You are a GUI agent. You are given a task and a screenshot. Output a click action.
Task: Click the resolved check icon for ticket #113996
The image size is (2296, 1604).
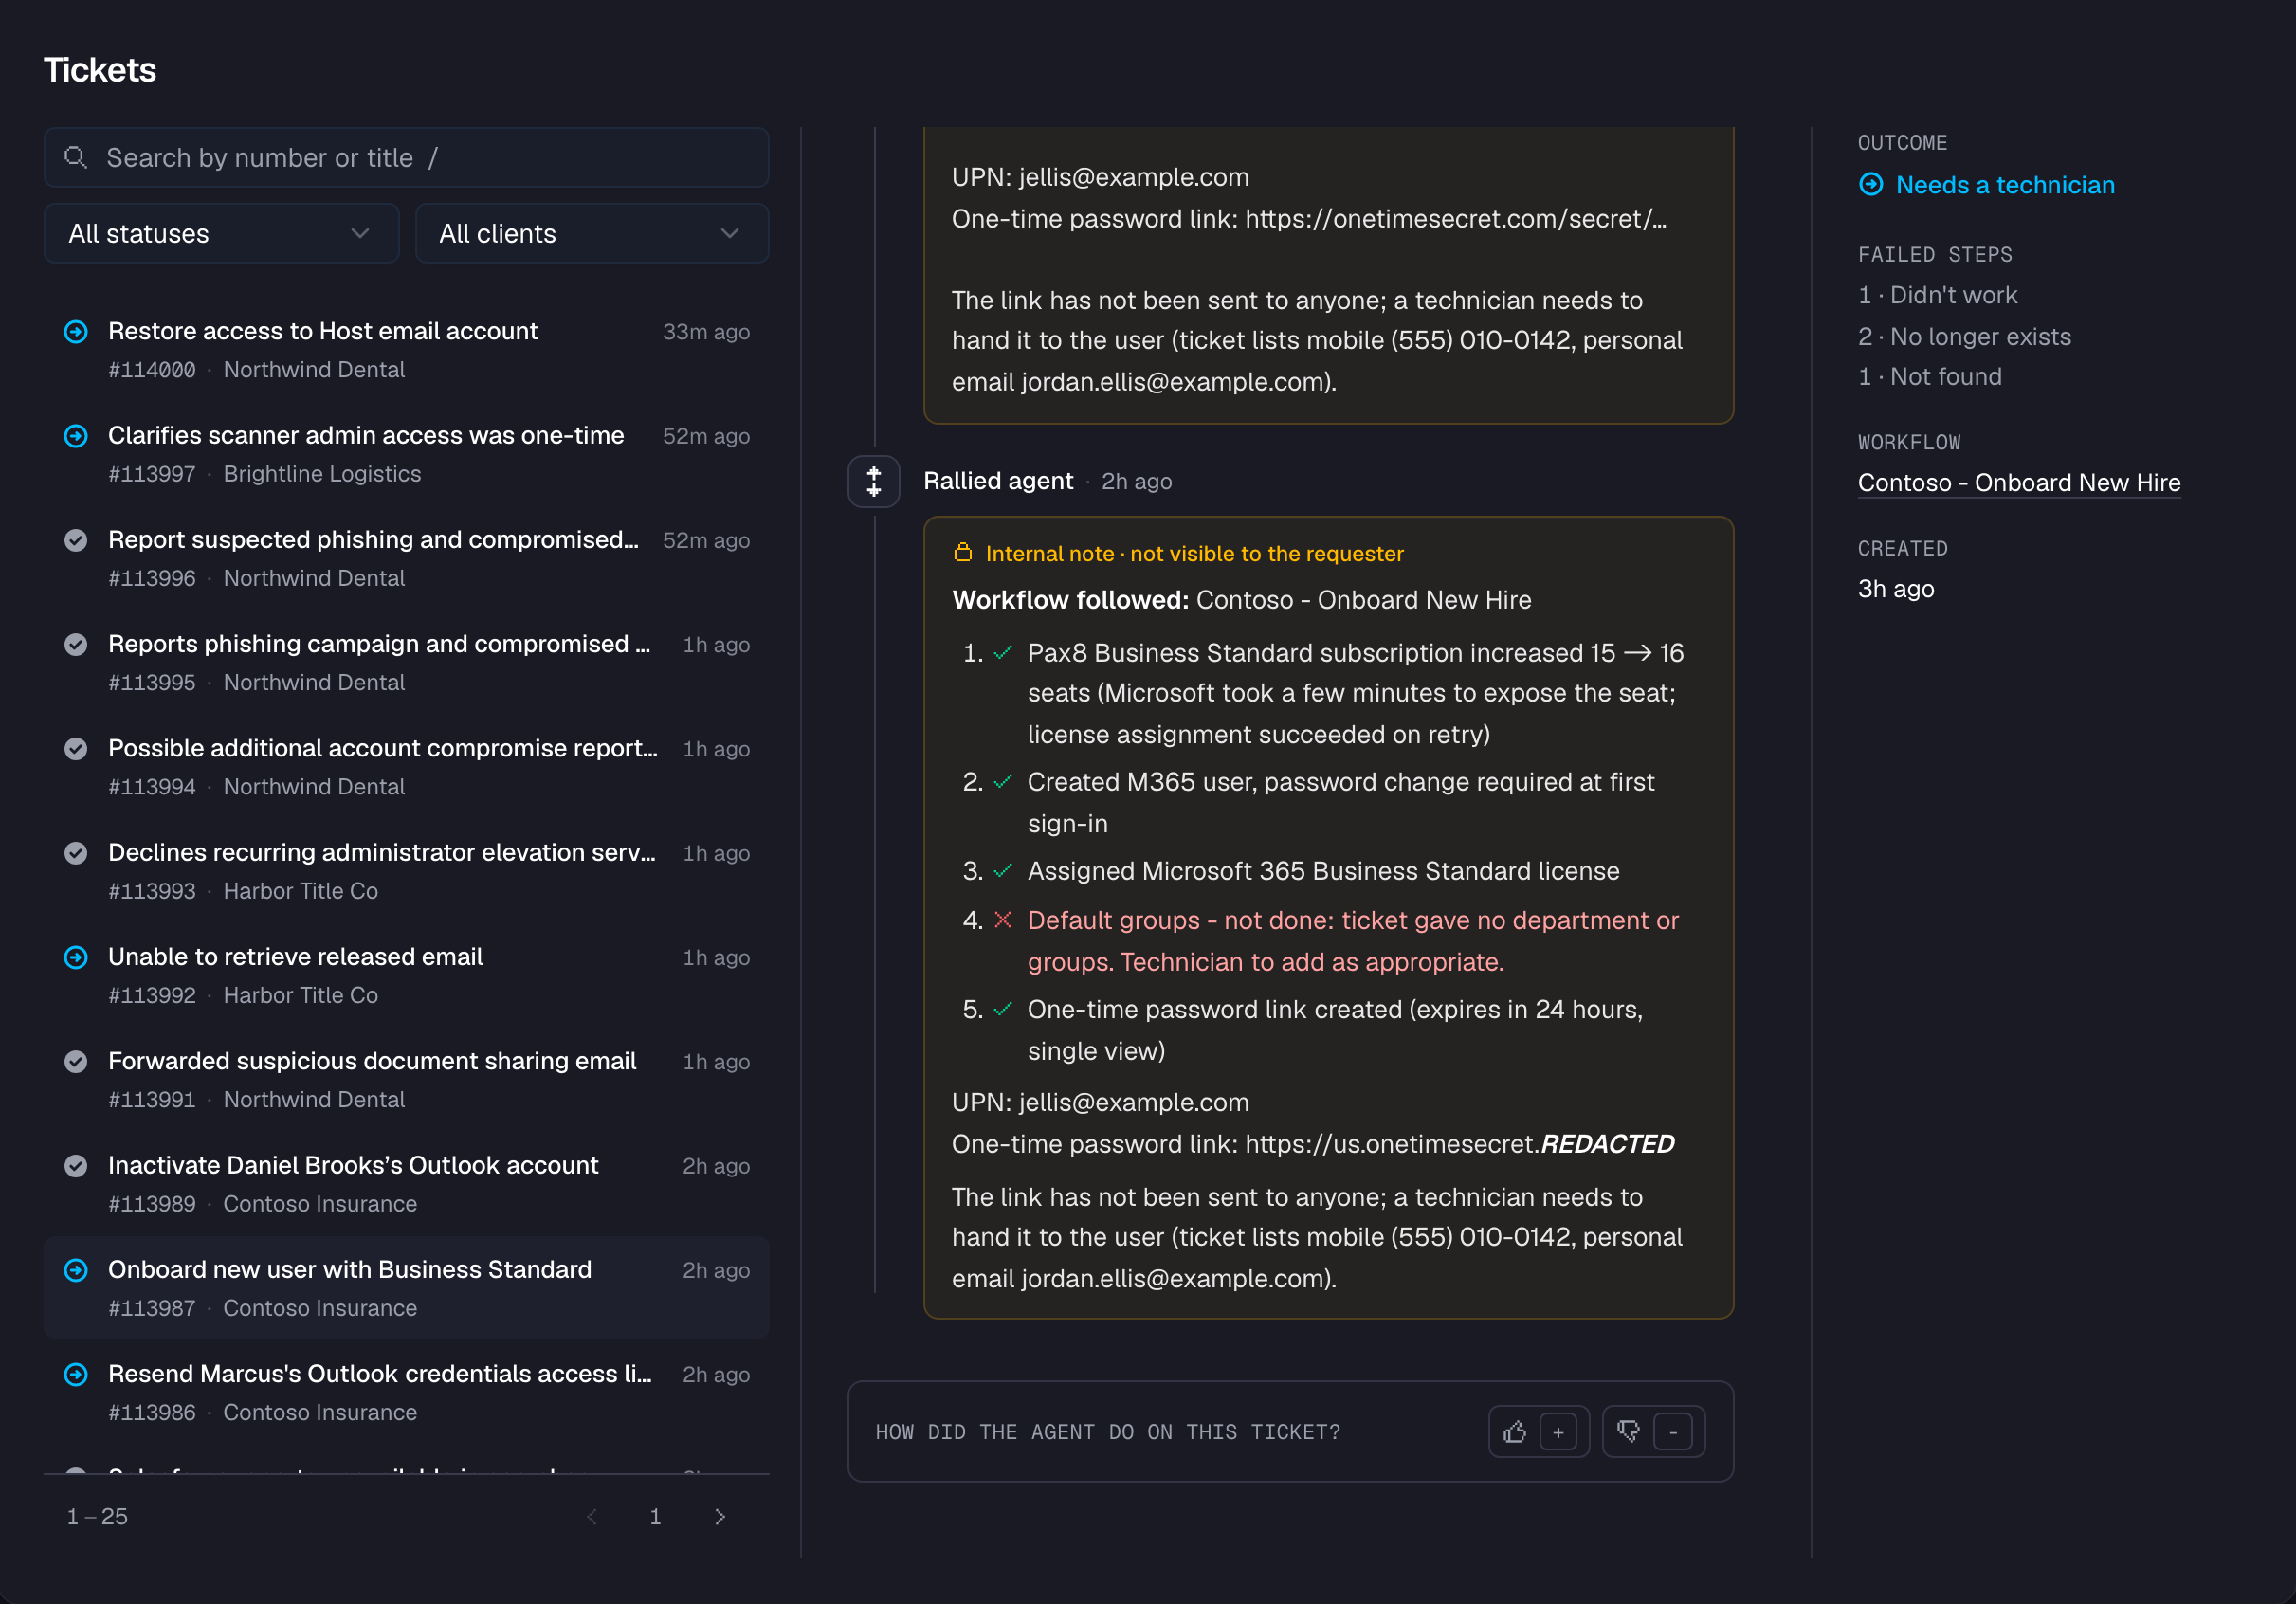[76, 540]
